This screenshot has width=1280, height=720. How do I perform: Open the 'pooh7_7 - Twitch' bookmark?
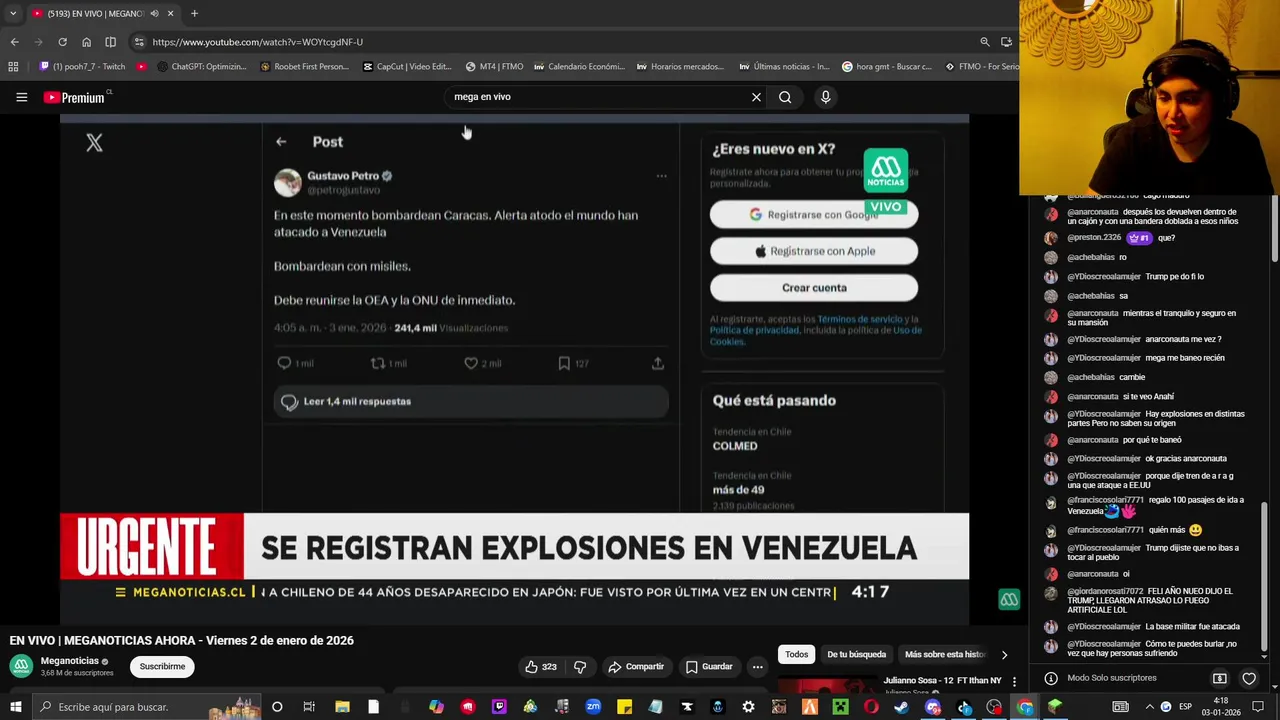pos(82,67)
